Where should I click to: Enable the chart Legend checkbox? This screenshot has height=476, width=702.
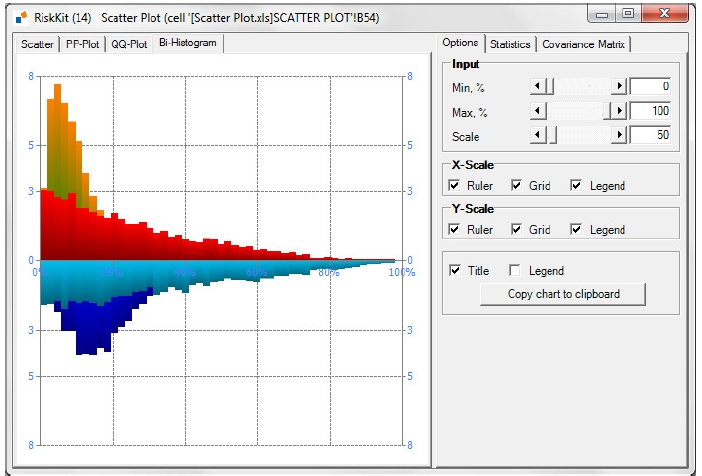[x=515, y=270]
